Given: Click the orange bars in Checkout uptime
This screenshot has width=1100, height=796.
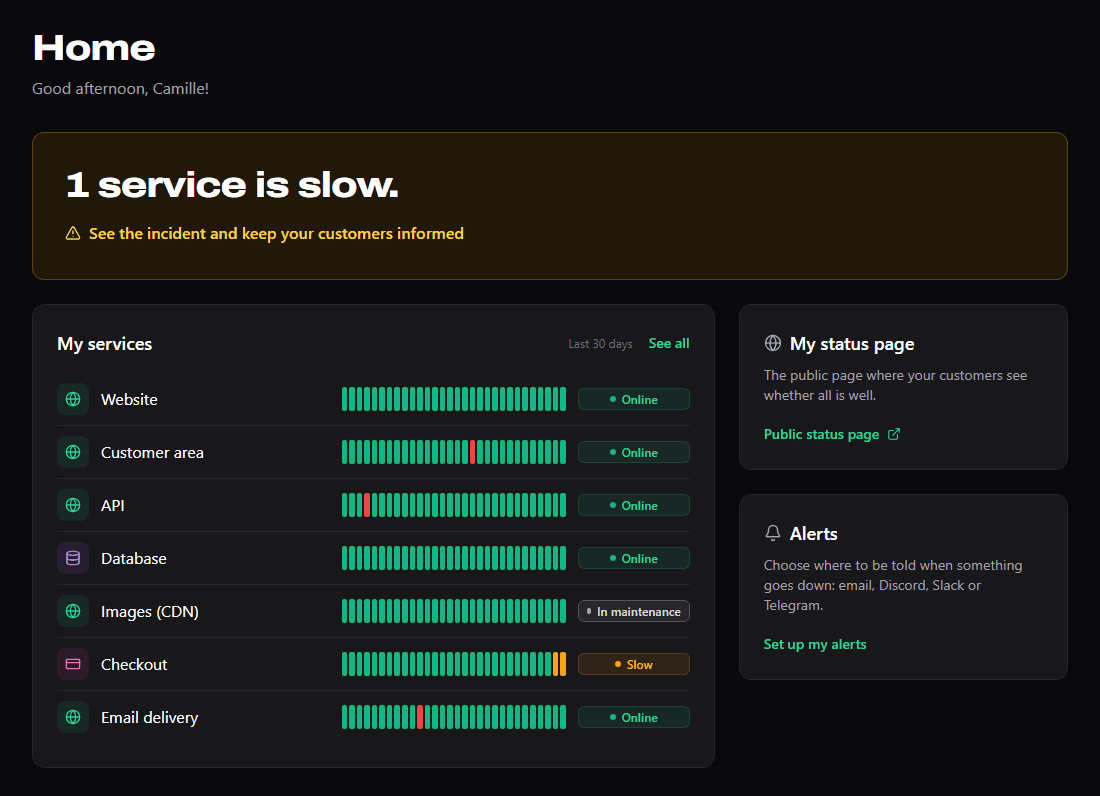Looking at the screenshot, I should tap(559, 664).
